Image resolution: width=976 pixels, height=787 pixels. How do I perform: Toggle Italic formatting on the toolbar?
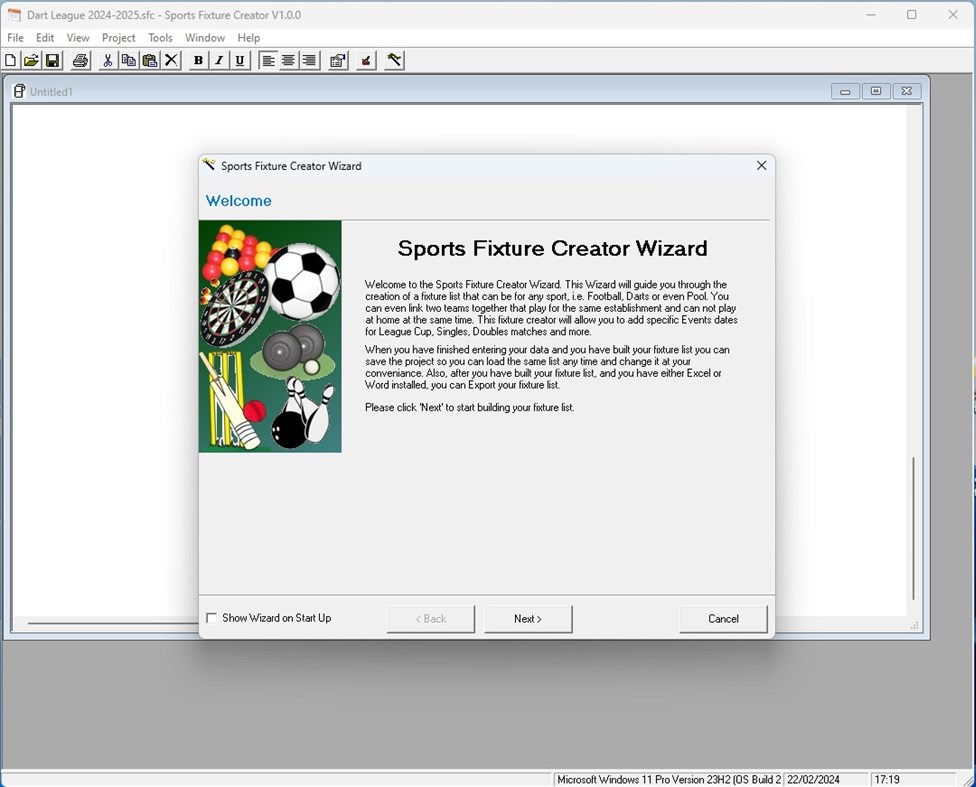[x=218, y=60]
